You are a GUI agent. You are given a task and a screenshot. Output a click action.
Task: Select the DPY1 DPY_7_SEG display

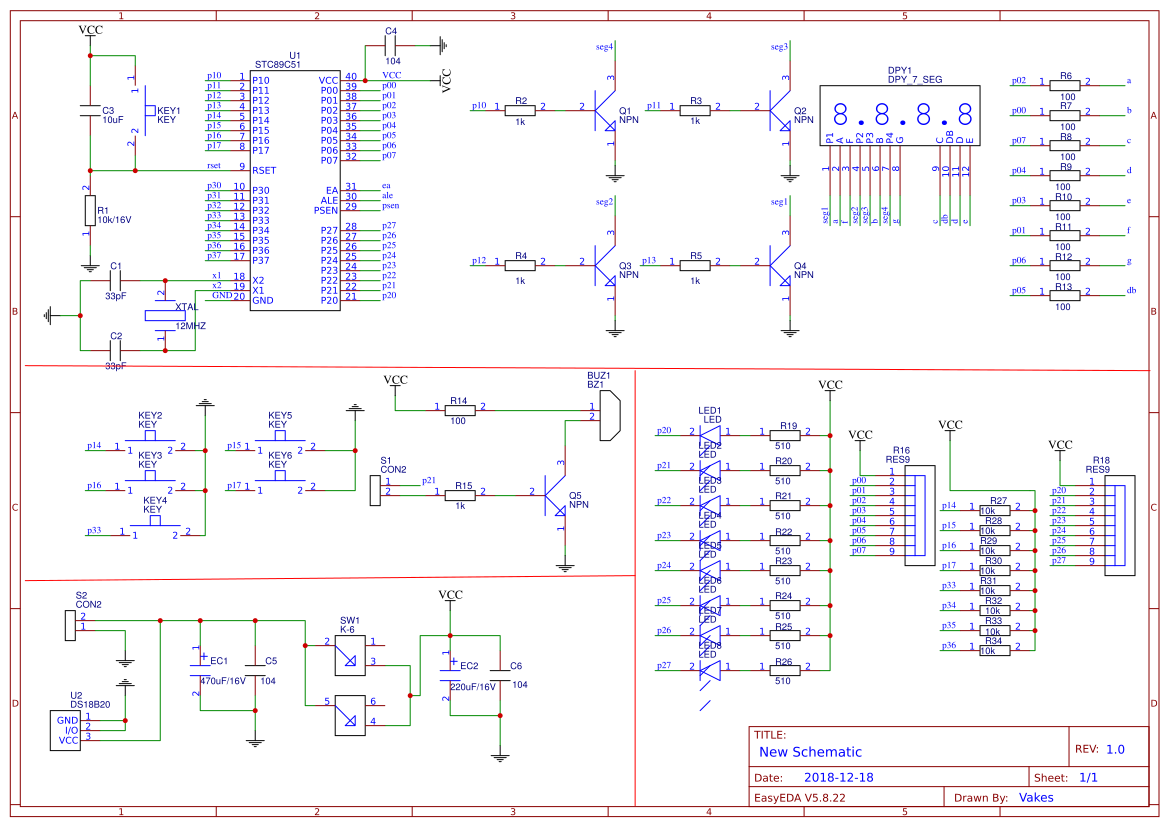click(900, 115)
